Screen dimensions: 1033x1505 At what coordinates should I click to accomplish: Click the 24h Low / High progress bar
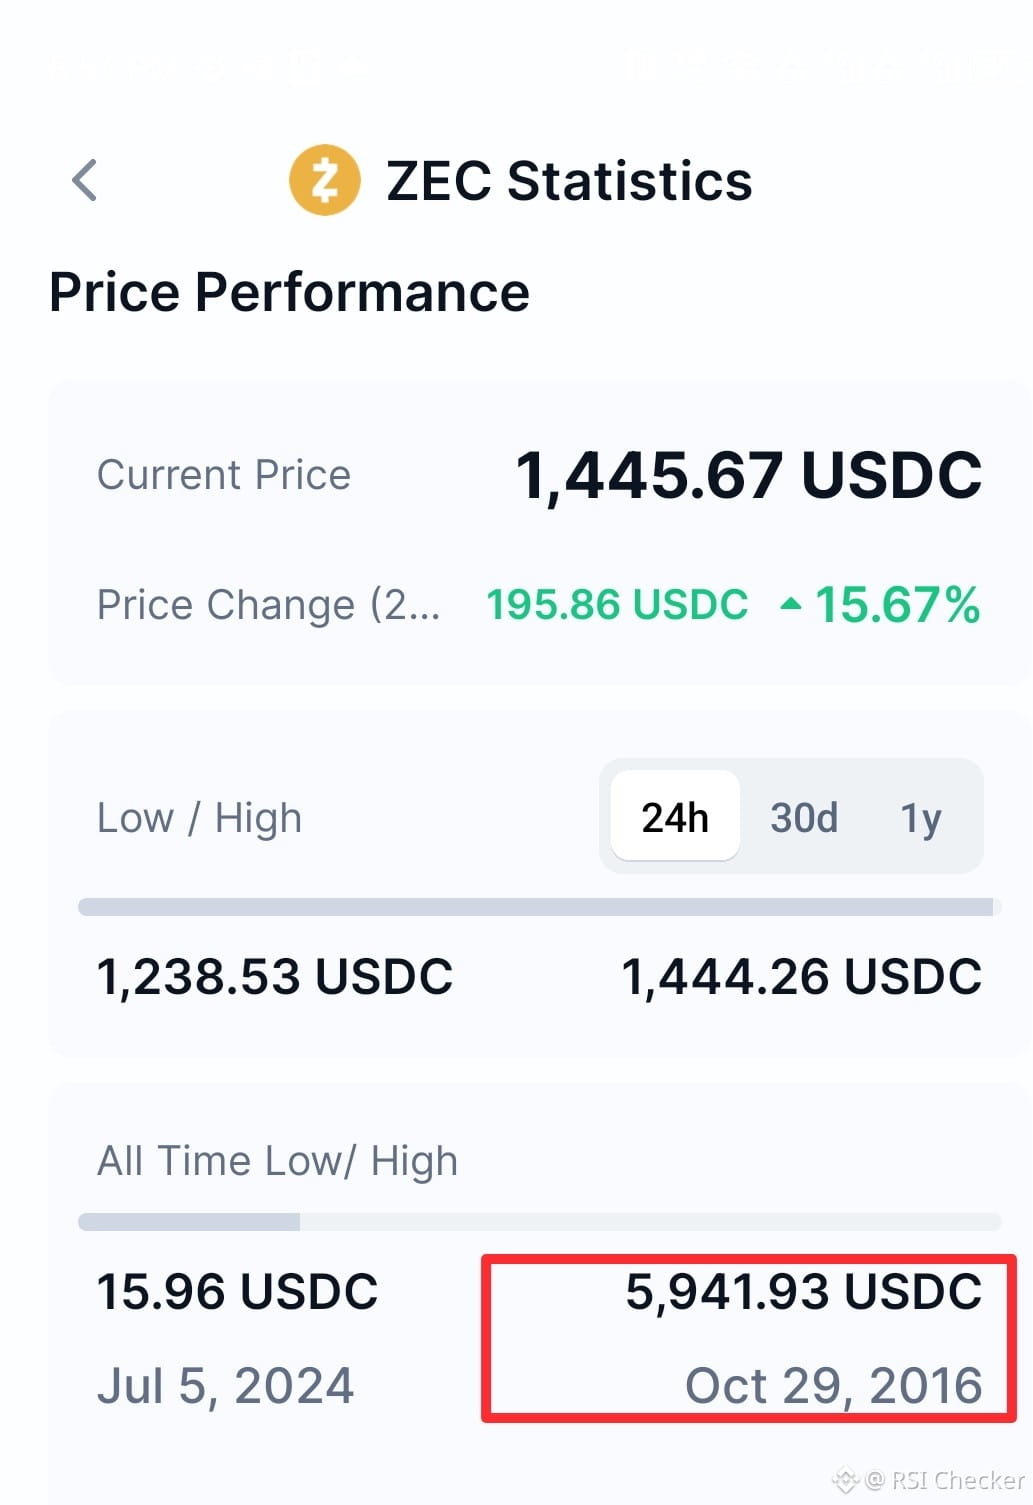point(540,907)
